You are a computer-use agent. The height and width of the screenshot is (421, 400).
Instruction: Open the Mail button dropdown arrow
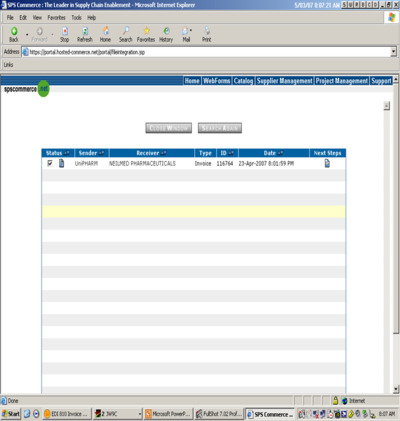[x=191, y=31]
